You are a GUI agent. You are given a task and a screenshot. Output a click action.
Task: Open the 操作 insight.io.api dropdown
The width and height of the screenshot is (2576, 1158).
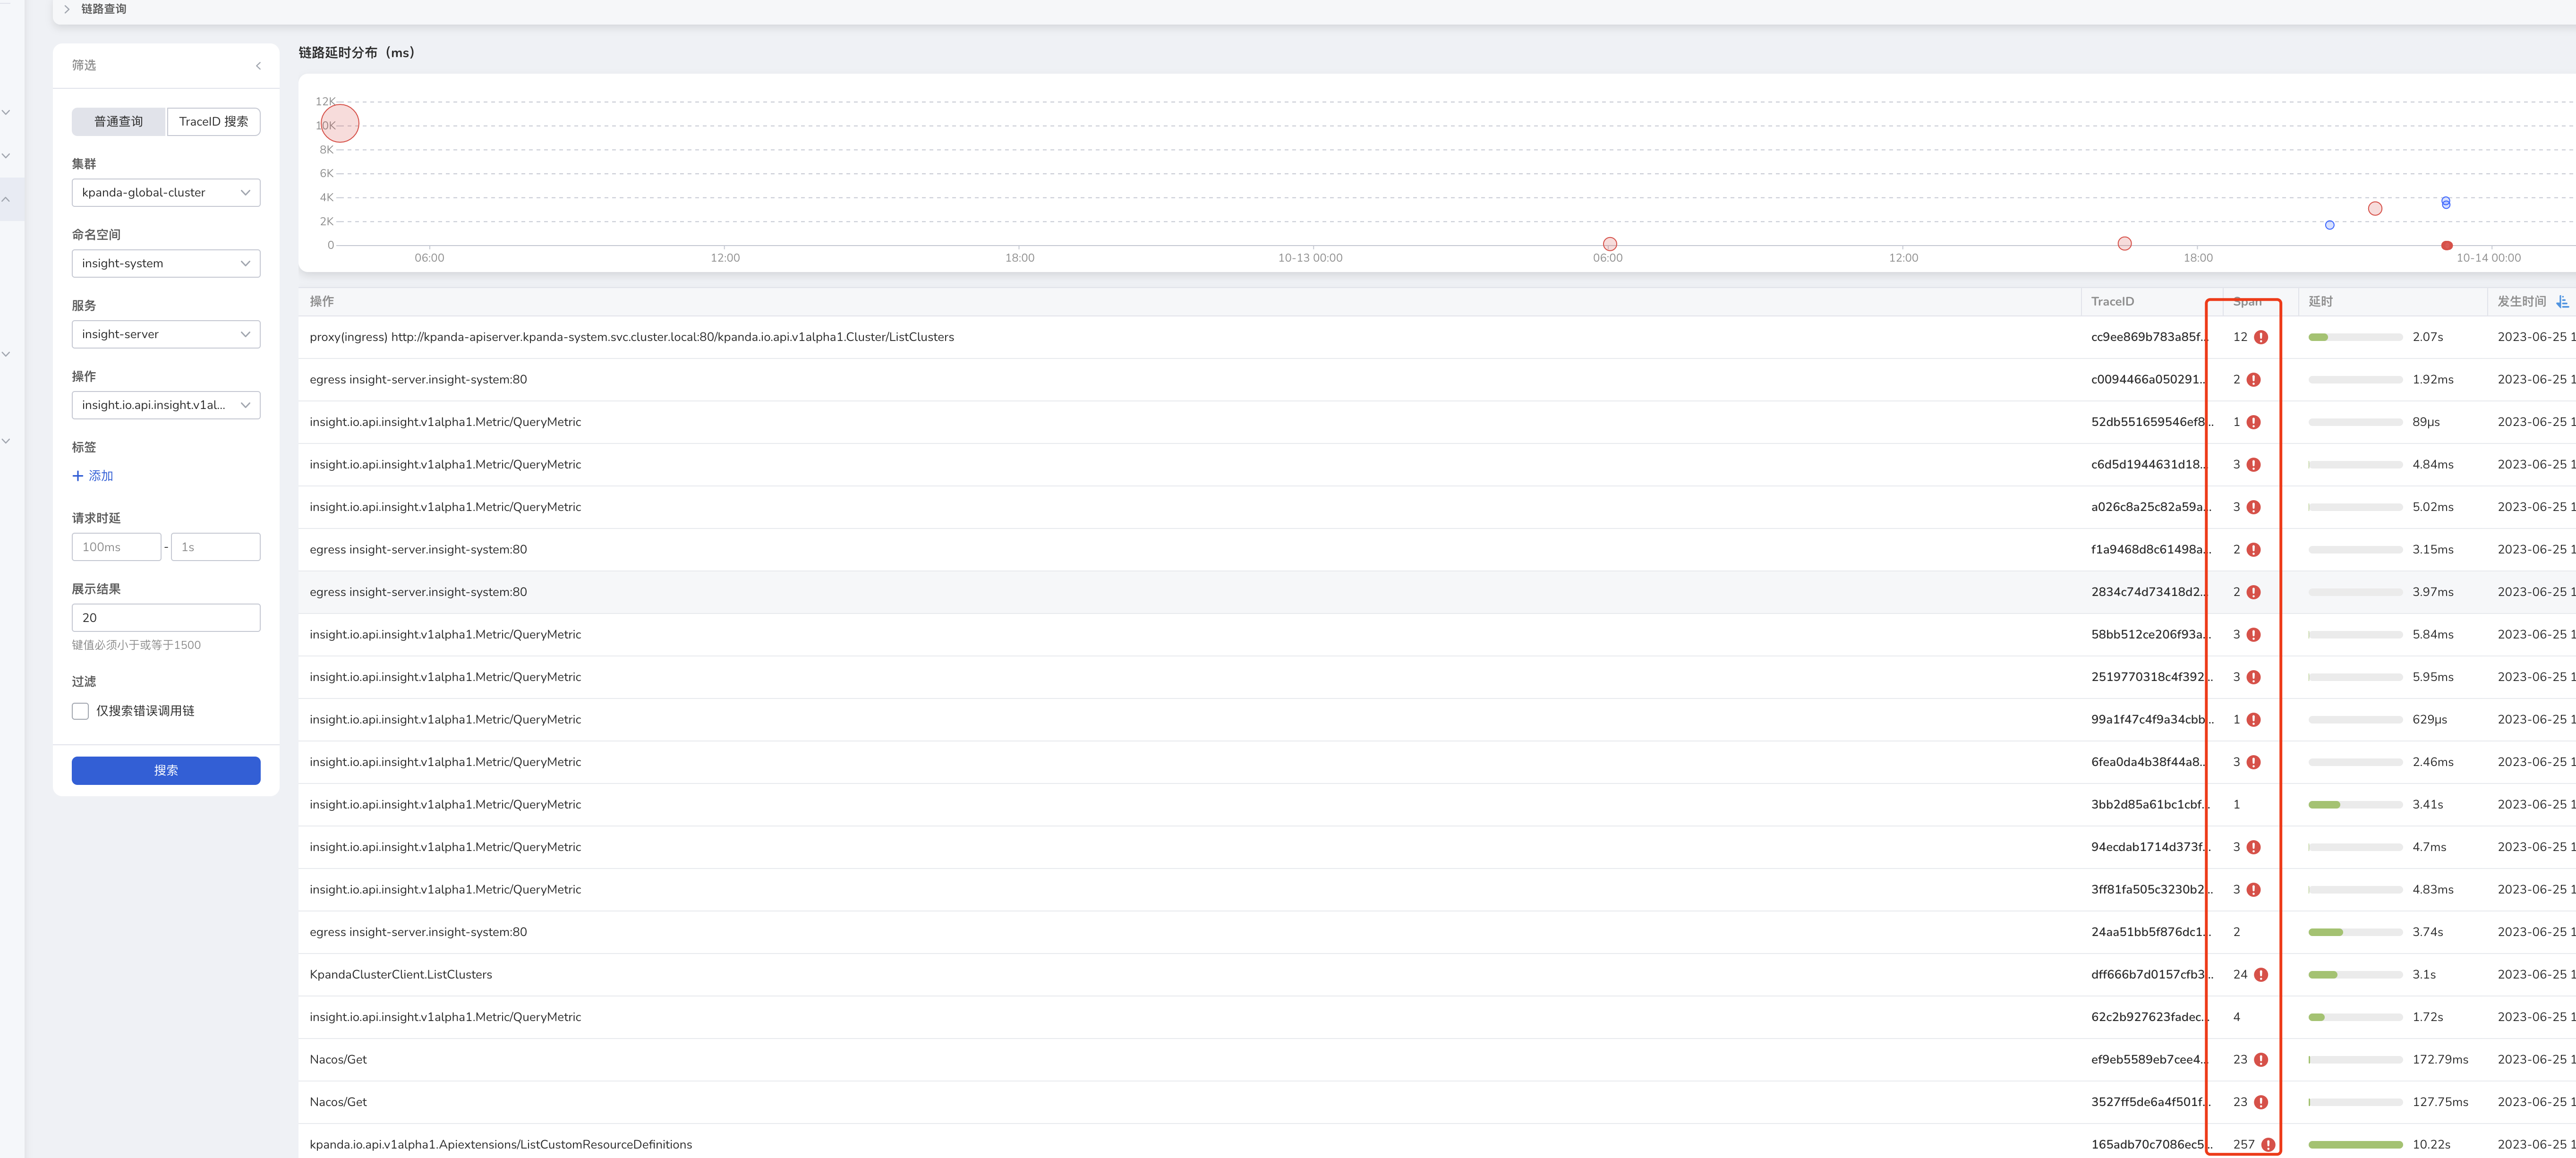pyautogui.click(x=166, y=405)
